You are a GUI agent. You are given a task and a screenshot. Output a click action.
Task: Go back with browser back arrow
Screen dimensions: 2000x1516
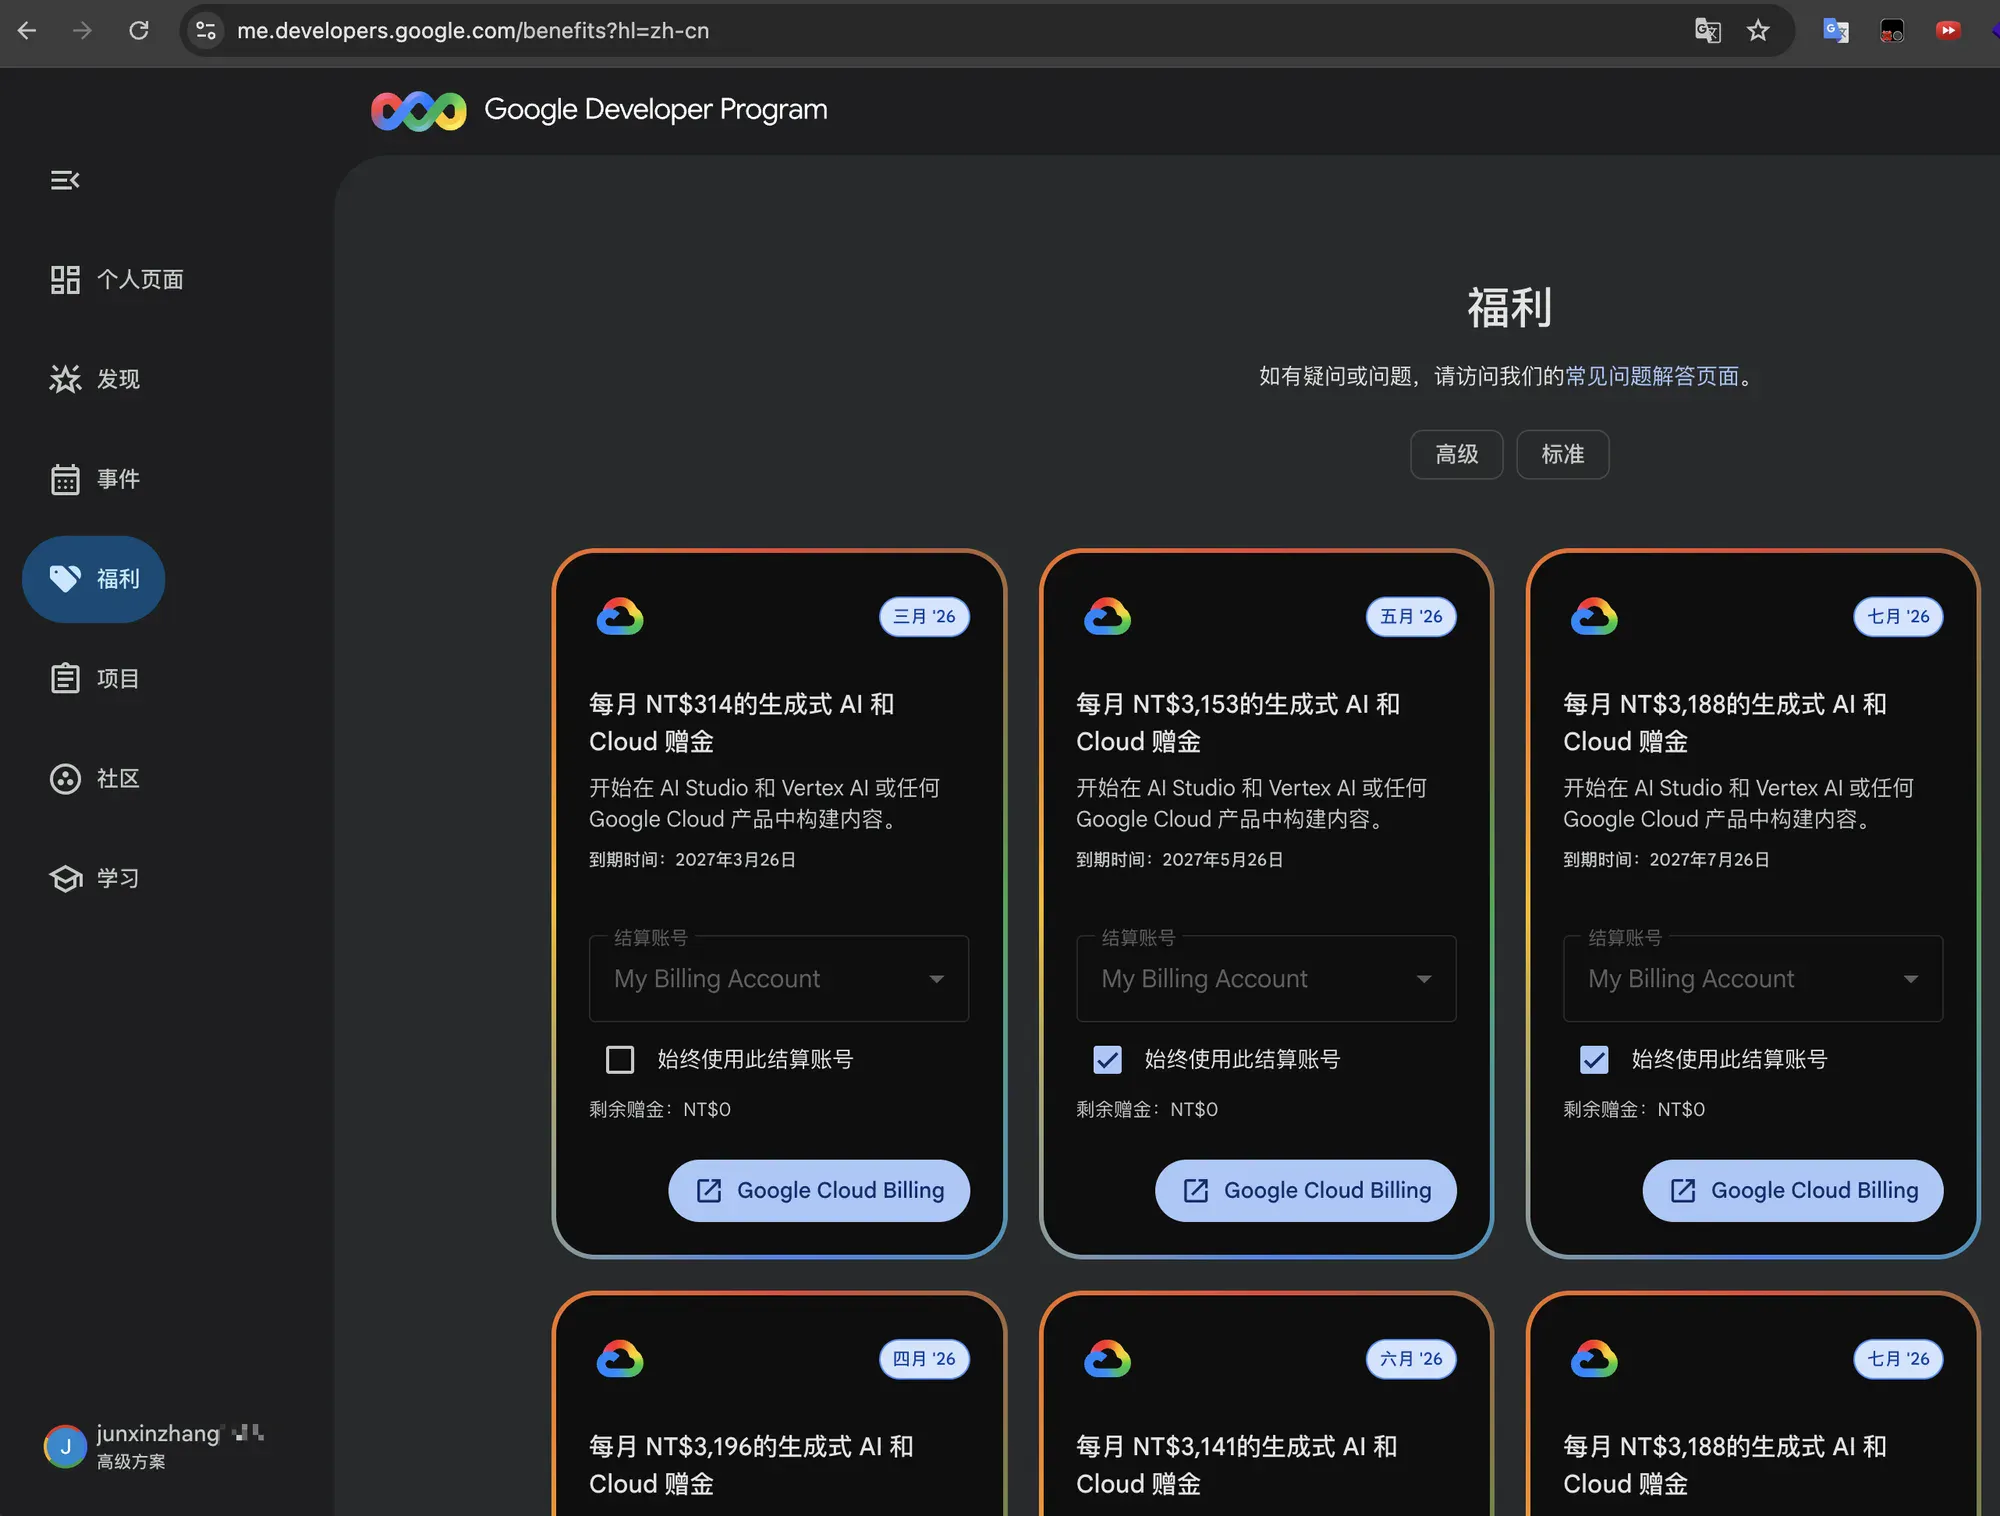pos(27,31)
